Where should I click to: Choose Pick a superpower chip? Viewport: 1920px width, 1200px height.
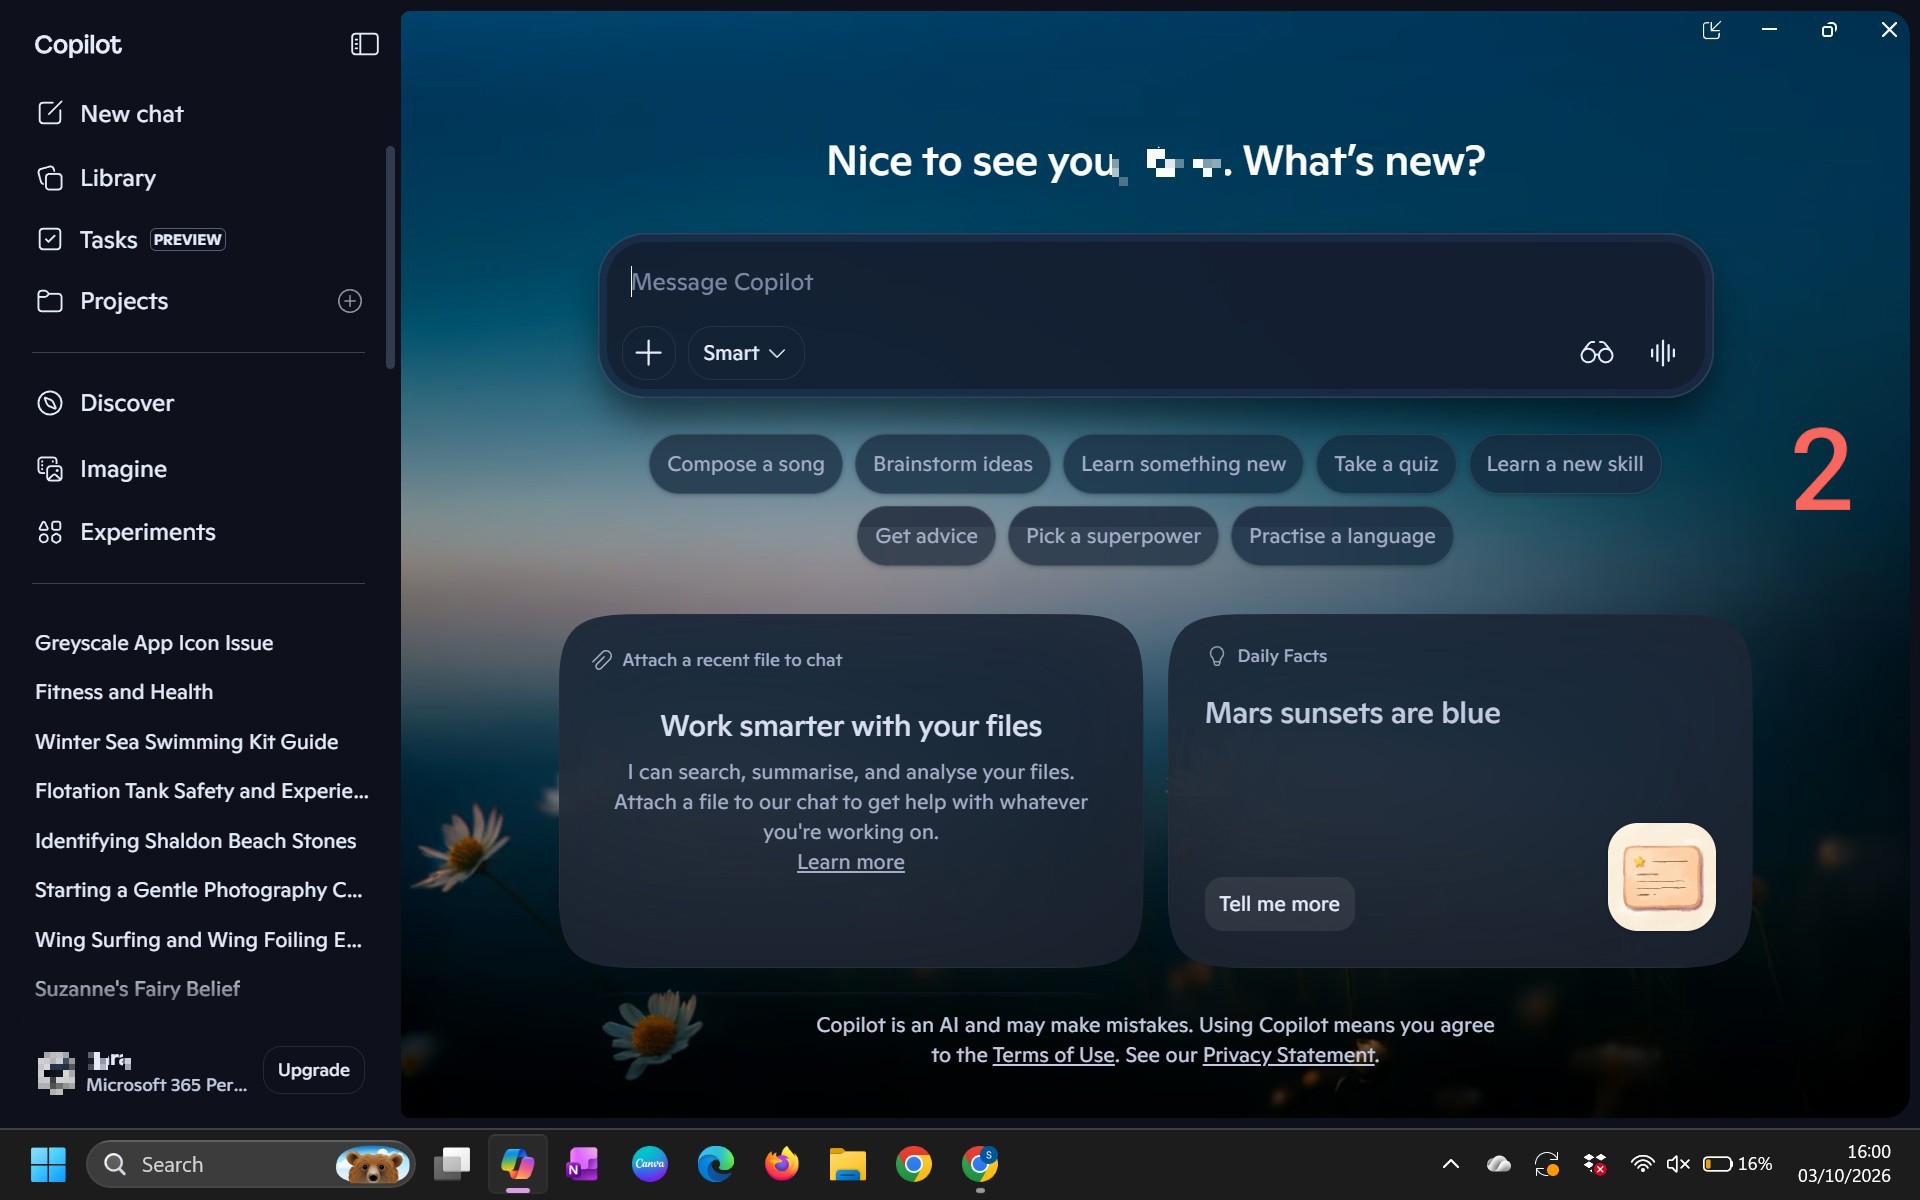pyautogui.click(x=1113, y=536)
